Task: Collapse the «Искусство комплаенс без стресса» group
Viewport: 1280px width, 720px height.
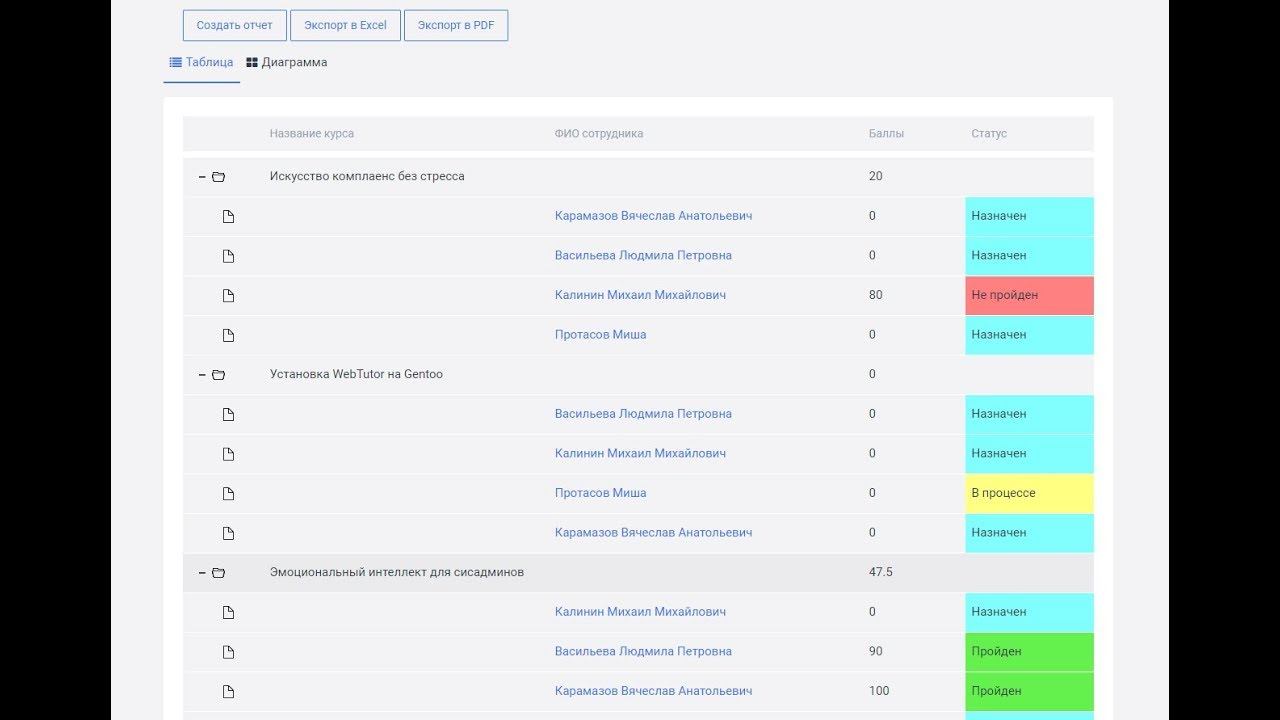Action: click(x=202, y=177)
